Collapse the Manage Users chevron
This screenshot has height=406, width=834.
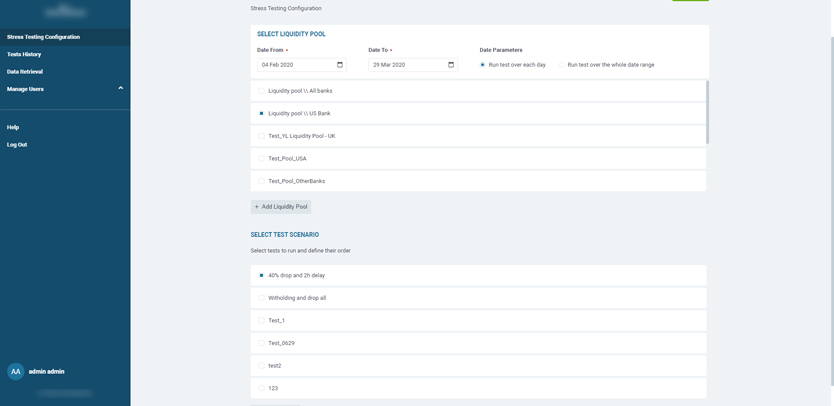(x=121, y=89)
